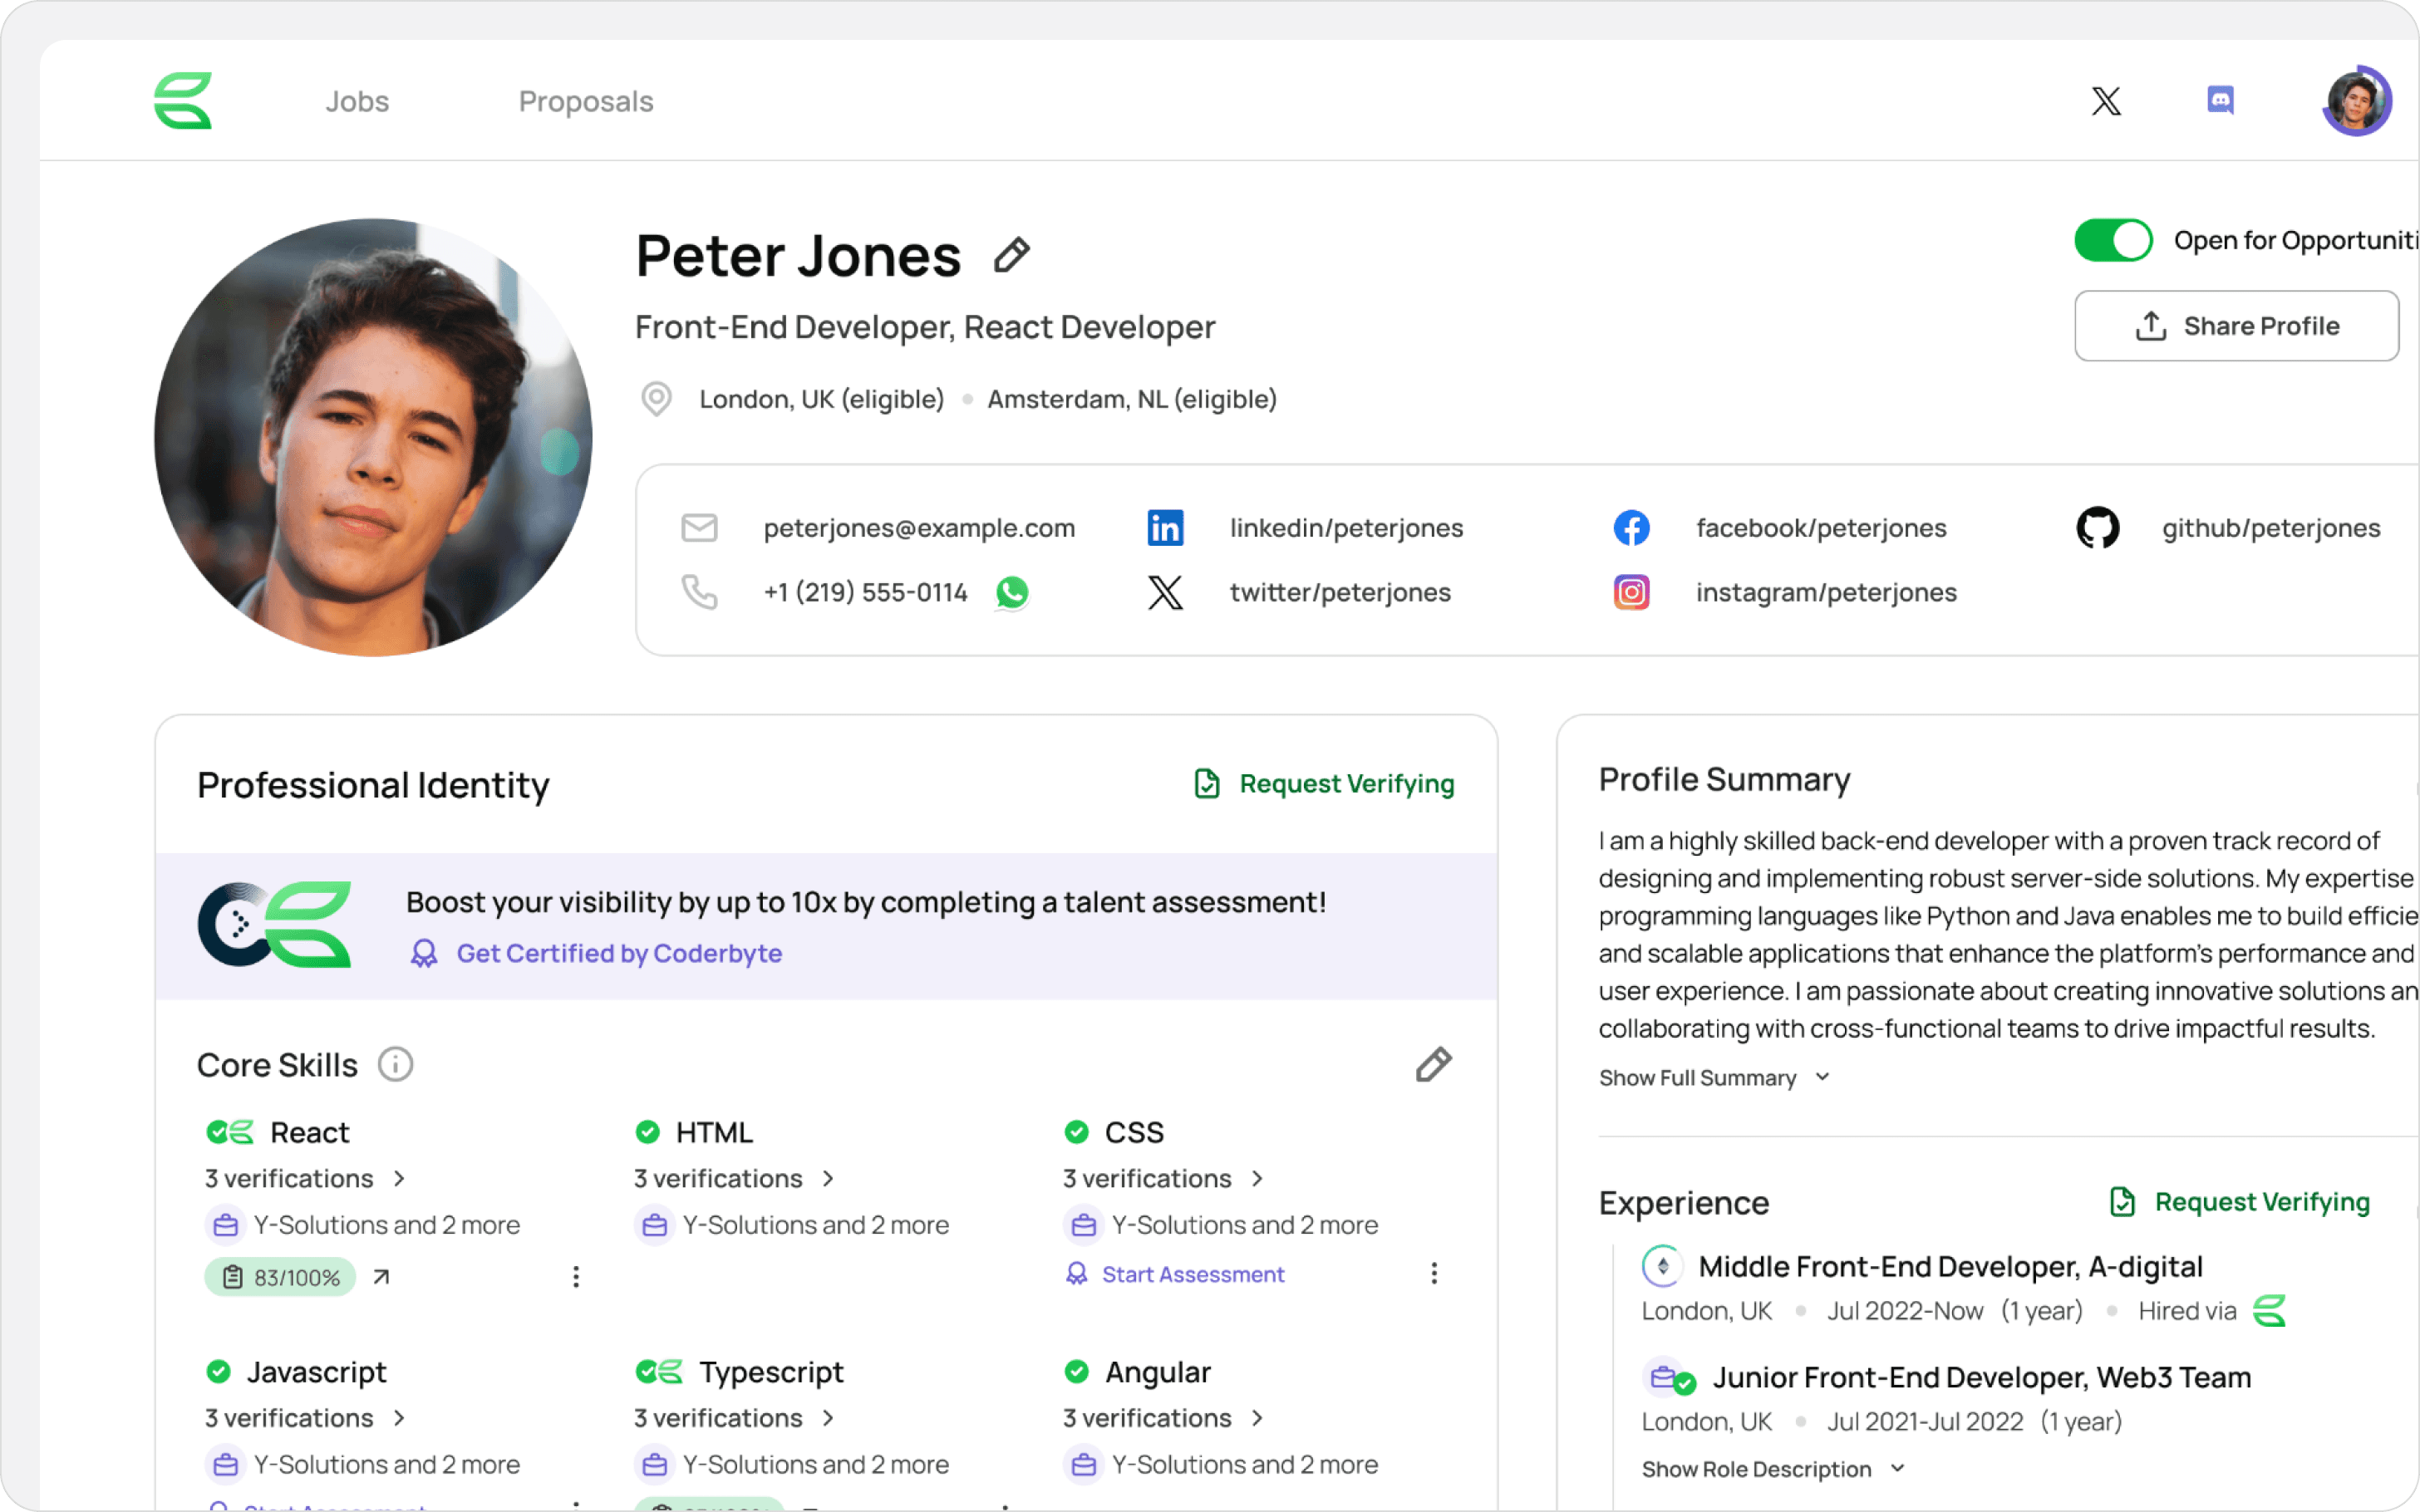Expand Show Full Summary
2420x1512 pixels.
coord(1714,1077)
